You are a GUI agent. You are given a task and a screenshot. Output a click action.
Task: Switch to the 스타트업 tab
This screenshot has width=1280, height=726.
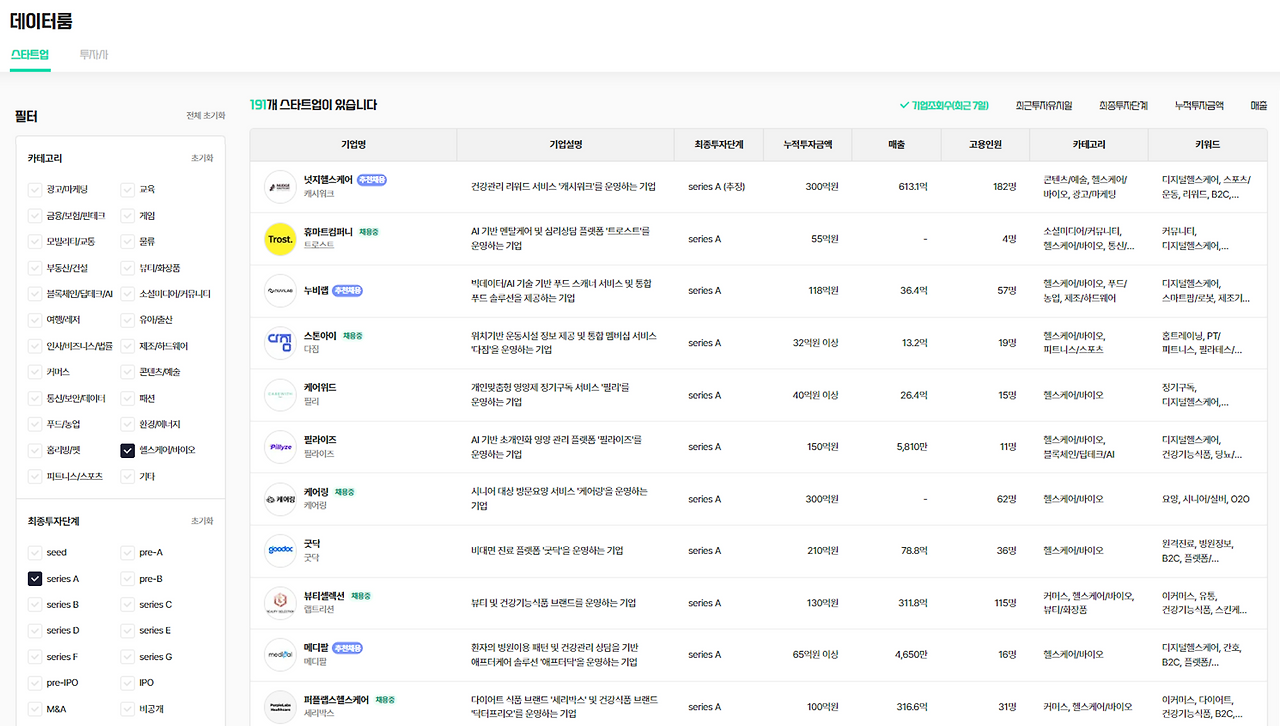pyautogui.click(x=30, y=54)
